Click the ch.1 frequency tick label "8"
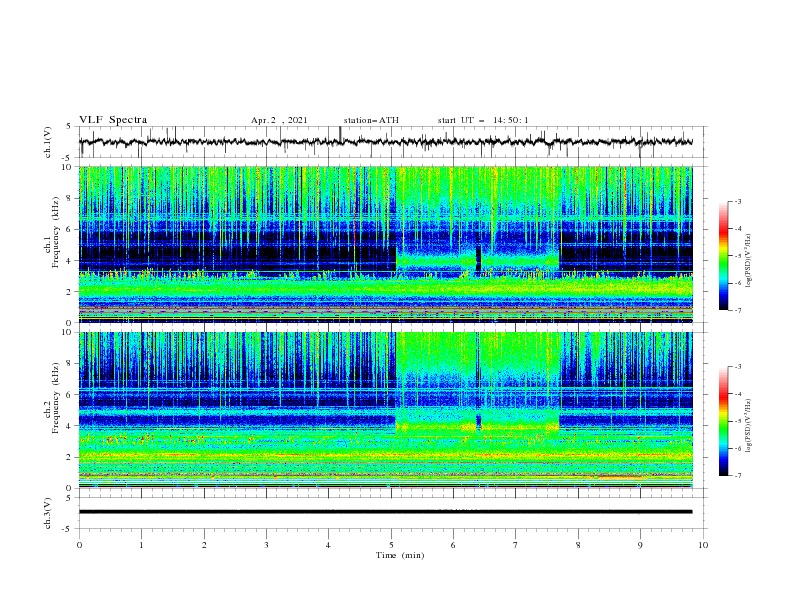 69,198
